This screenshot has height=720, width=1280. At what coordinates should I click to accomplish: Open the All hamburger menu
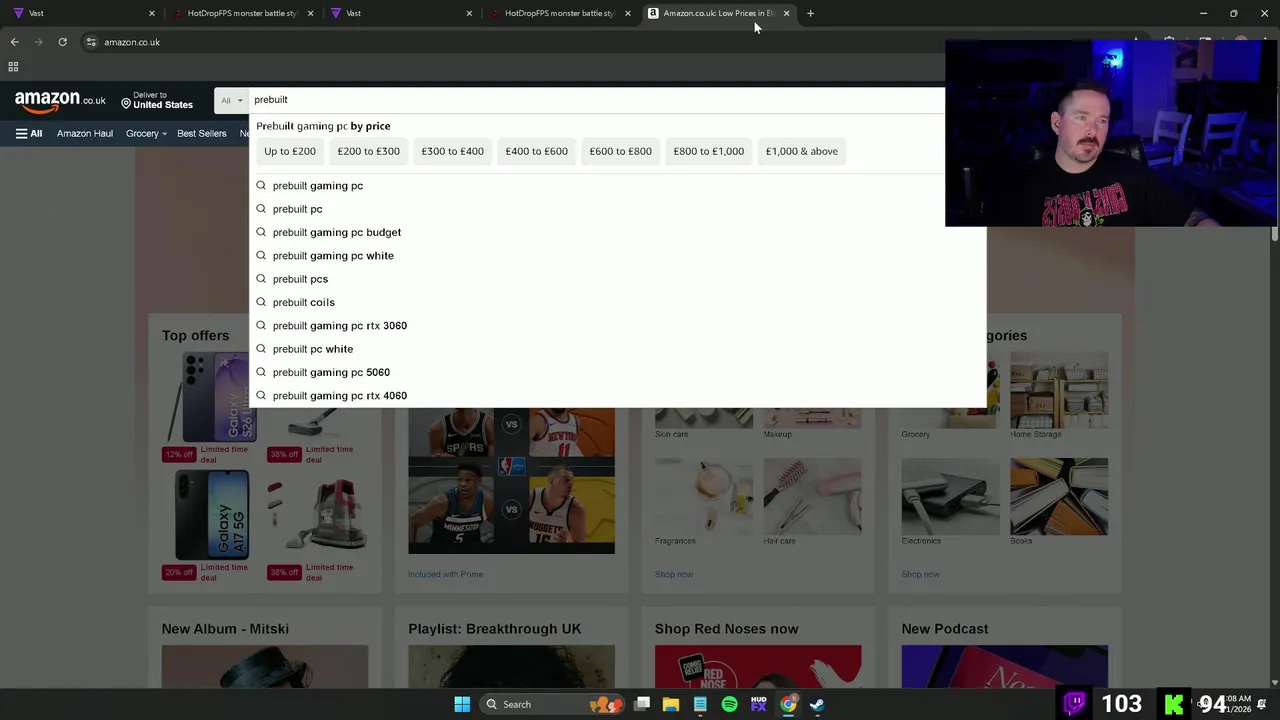29,133
